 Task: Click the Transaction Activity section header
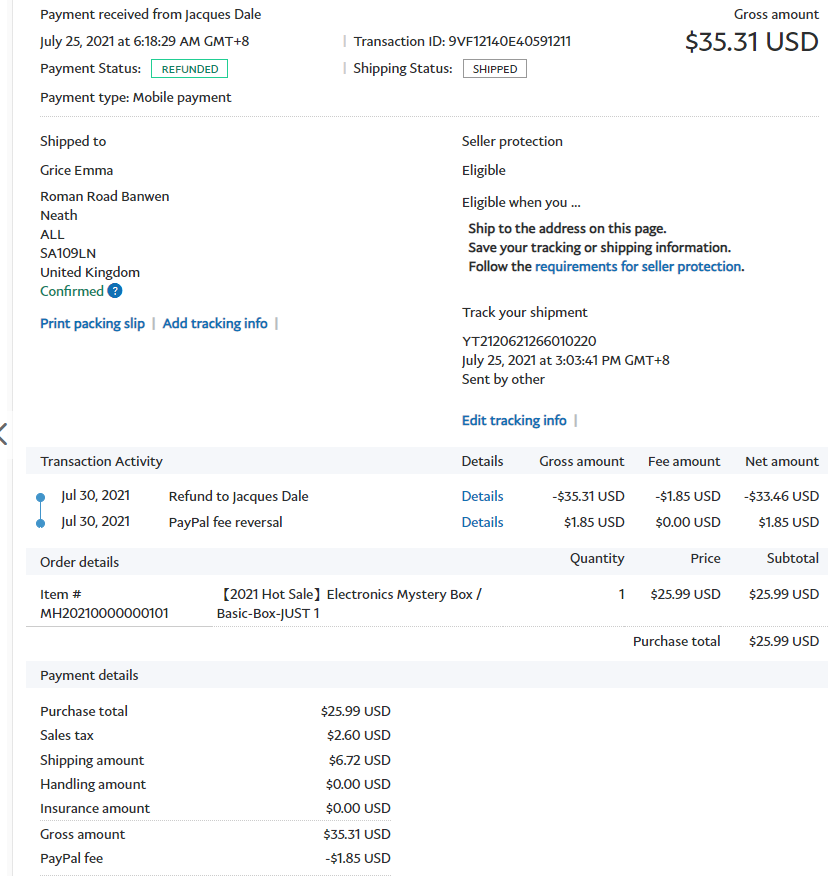101,461
